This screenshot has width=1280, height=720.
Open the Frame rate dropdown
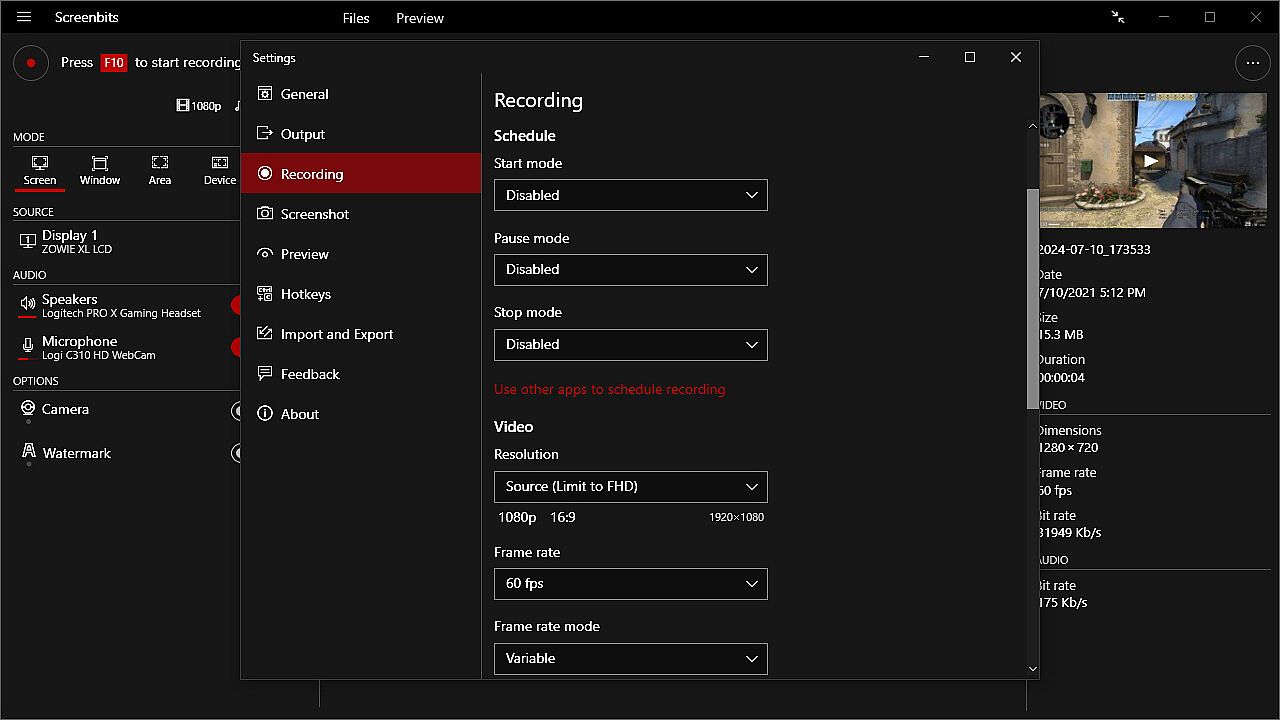[630, 584]
